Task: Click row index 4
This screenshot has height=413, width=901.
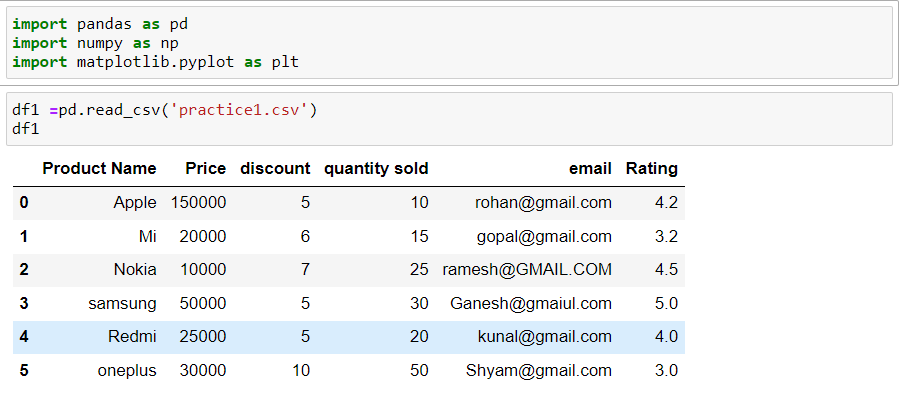Action: tap(24, 337)
